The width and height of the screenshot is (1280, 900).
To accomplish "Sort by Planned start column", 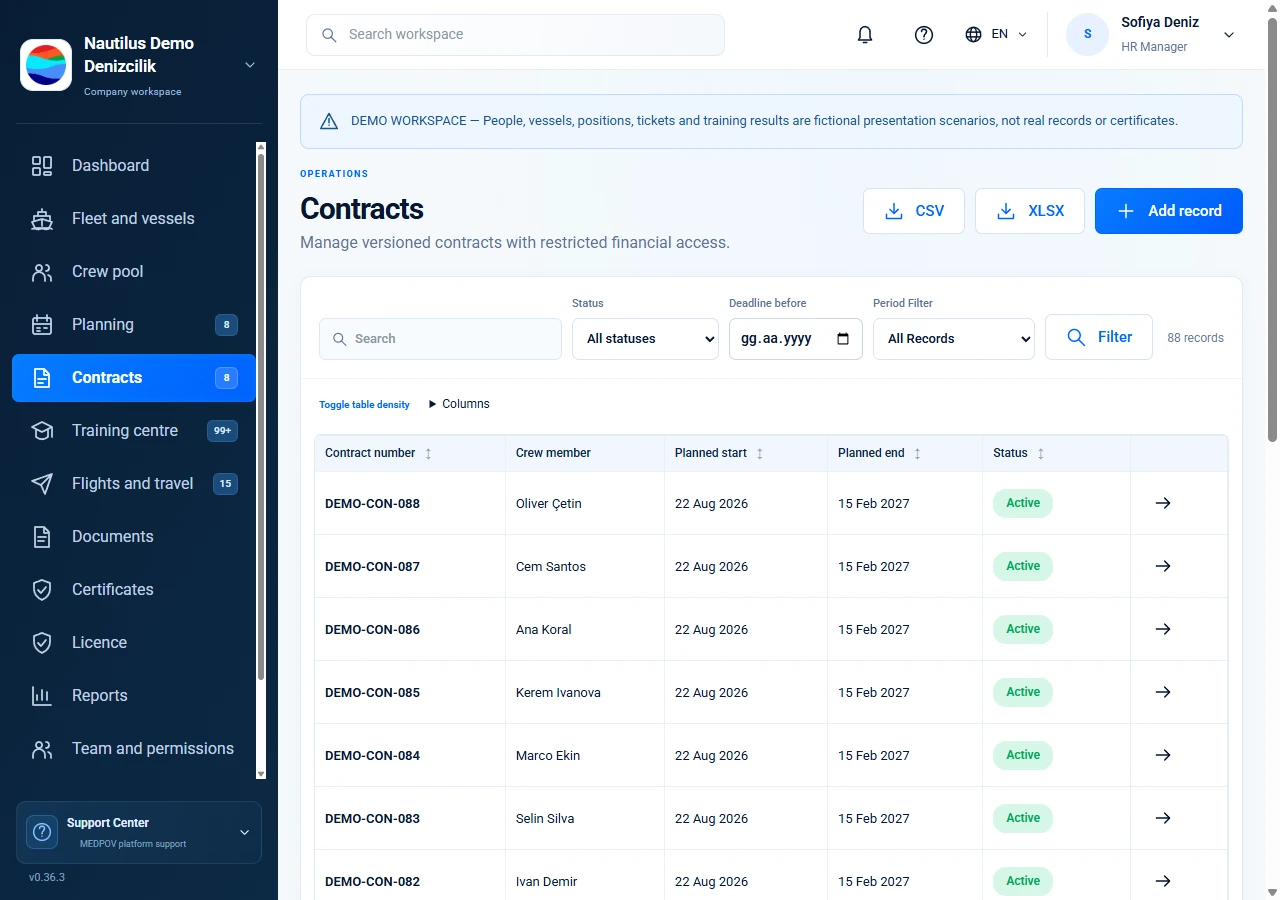I will 720,453.
